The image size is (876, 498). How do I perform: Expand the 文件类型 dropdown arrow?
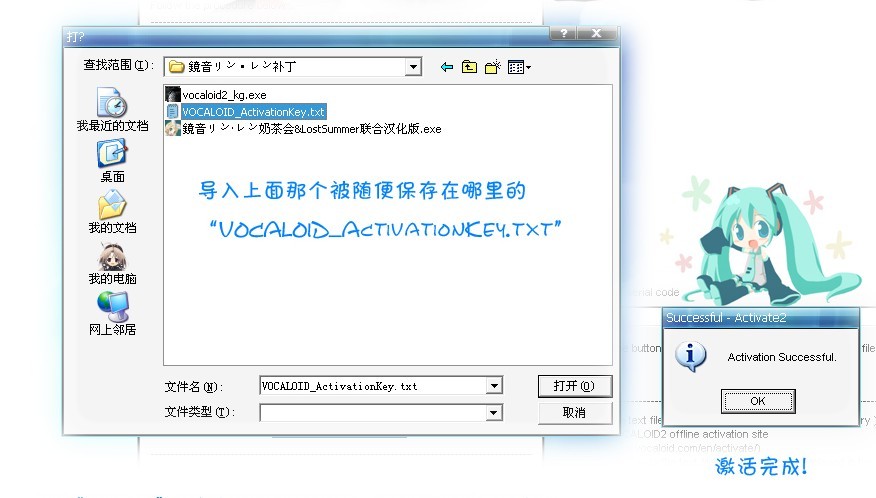click(494, 413)
